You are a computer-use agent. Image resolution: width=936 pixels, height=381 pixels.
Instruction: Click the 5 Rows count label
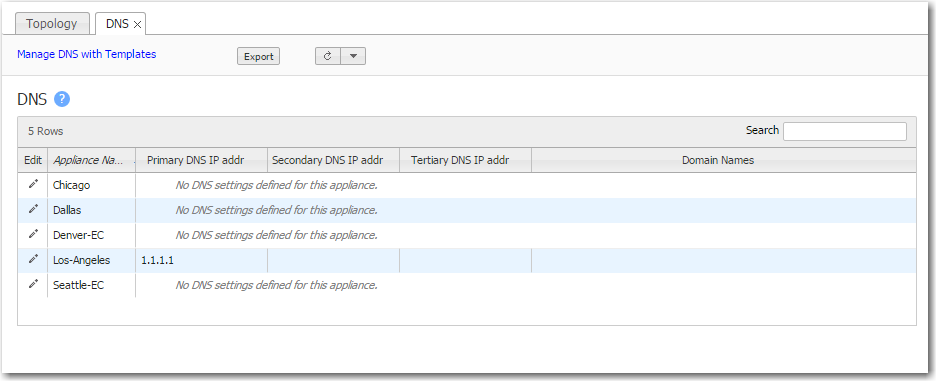[45, 131]
